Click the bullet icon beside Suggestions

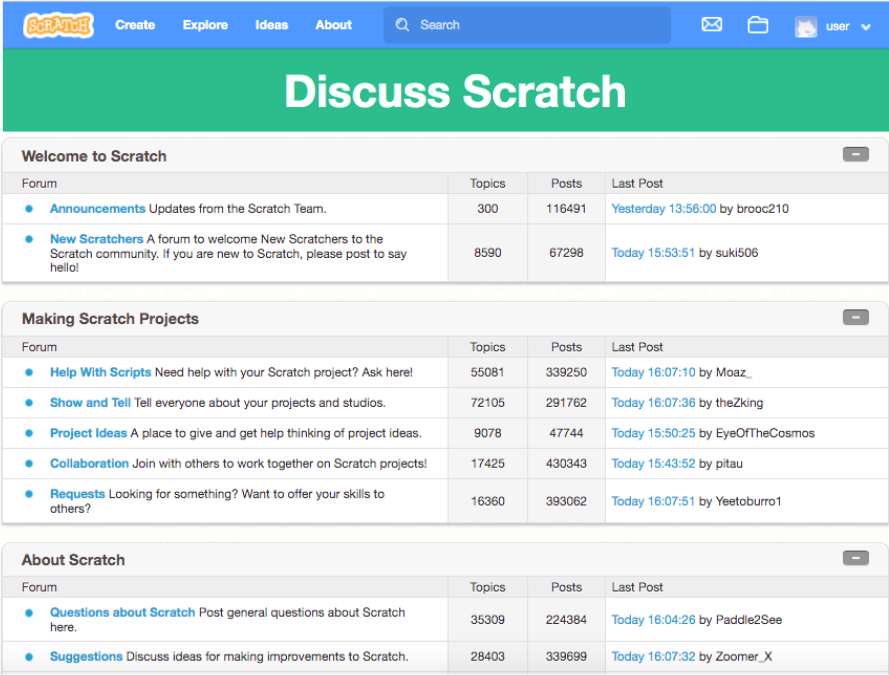click(x=29, y=657)
